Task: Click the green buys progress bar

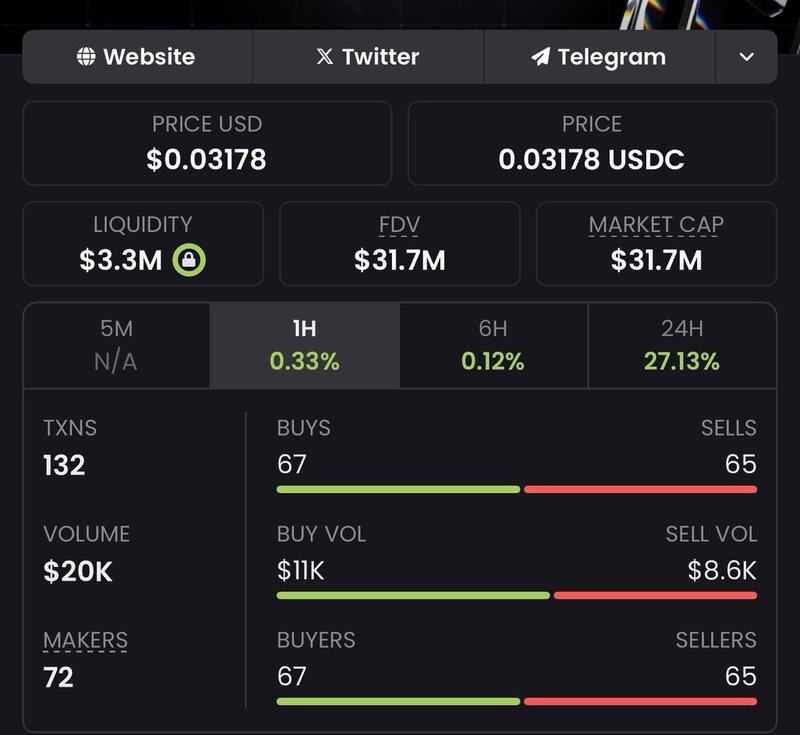Action: 398,489
